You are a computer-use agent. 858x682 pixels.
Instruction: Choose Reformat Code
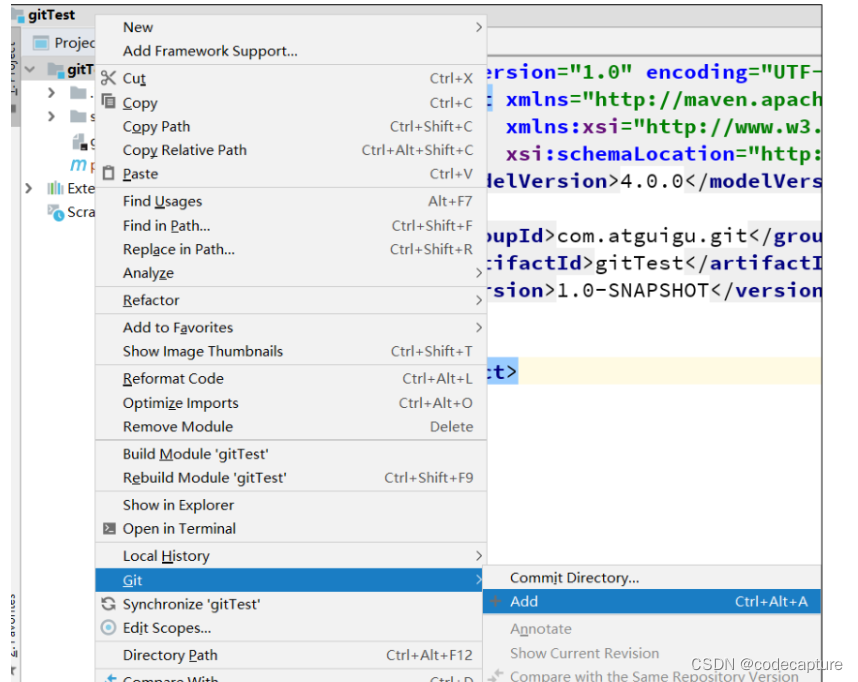[291, 378]
